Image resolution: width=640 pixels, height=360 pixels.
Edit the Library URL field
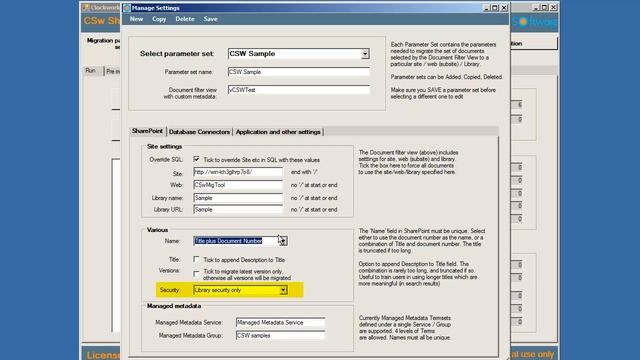click(x=238, y=209)
